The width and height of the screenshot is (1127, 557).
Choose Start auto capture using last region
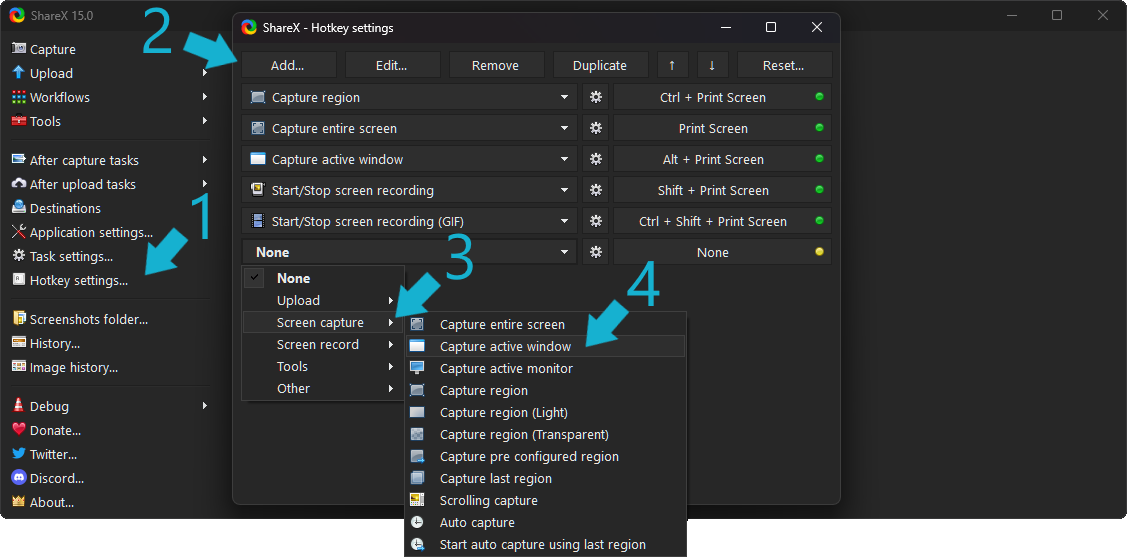point(546,544)
